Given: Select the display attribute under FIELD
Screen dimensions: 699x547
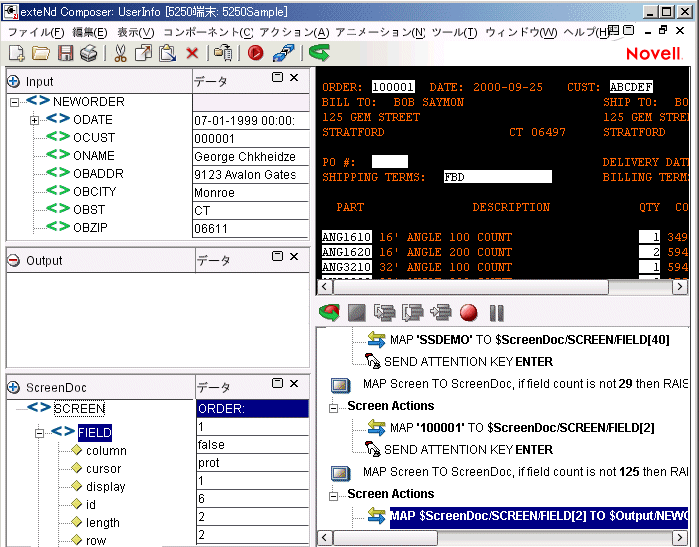Looking at the screenshot, I should click(106, 486).
